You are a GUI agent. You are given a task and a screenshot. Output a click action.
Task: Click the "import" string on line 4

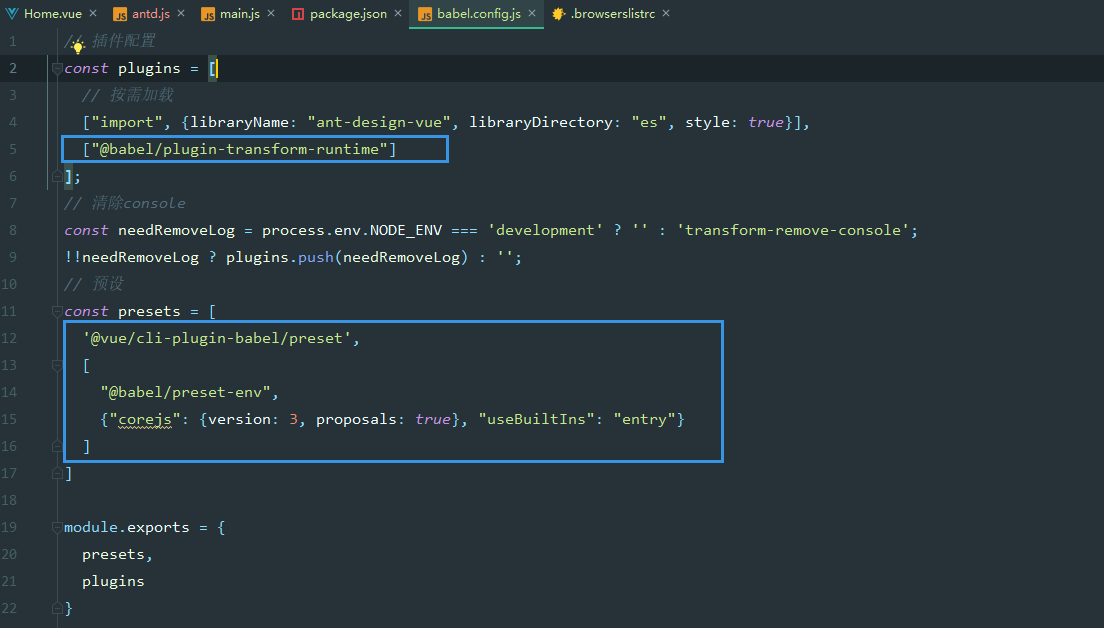127,123
